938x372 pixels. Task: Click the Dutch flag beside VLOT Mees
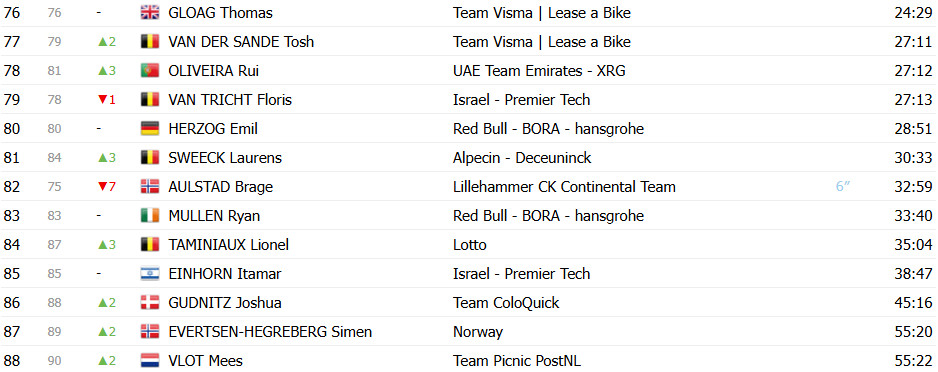150,361
